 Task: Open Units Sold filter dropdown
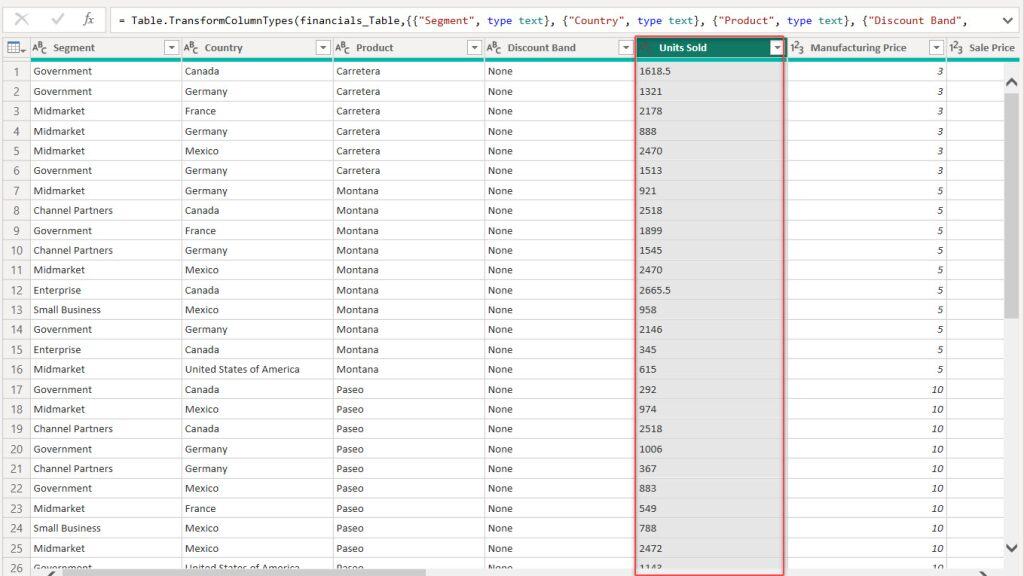pyautogui.click(x=776, y=48)
